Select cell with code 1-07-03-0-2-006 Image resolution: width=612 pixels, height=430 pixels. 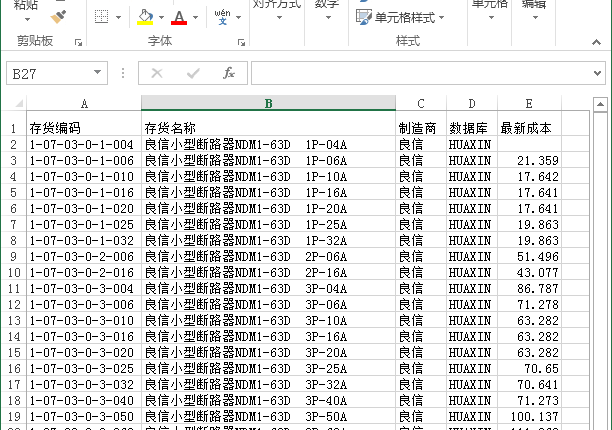[84, 256]
